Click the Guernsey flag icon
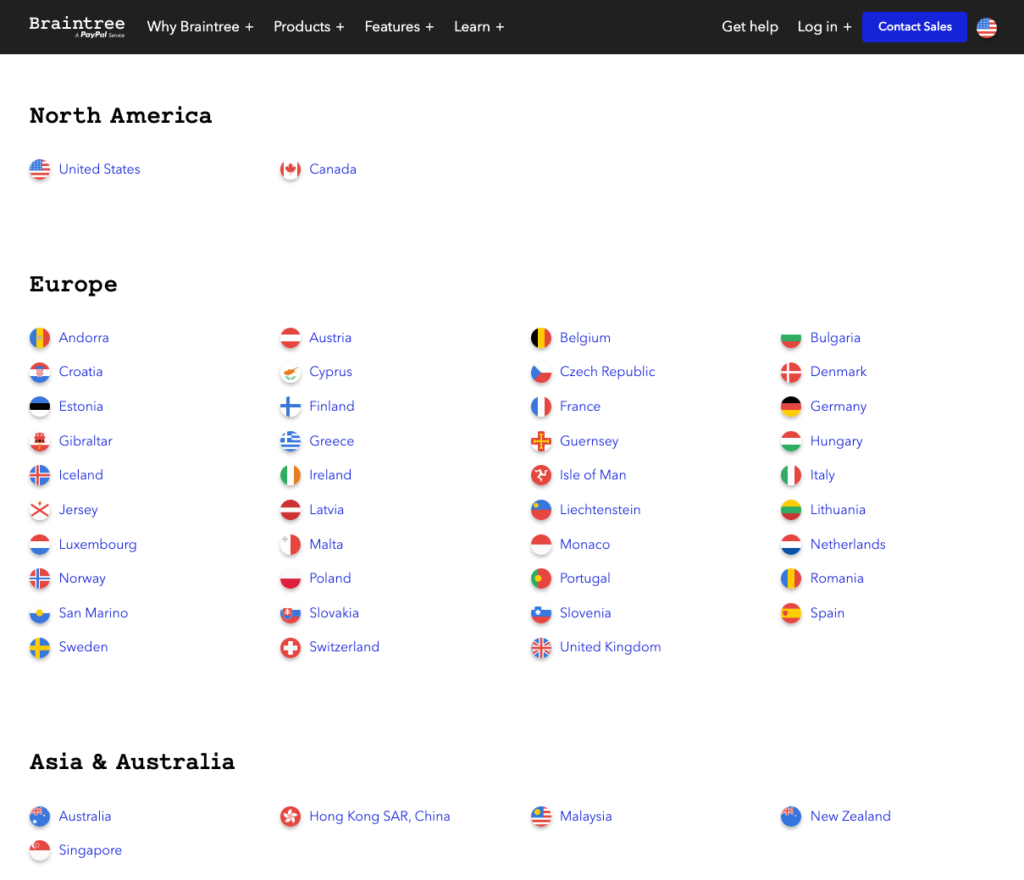Screen dimensions: 1024x880 (541, 441)
